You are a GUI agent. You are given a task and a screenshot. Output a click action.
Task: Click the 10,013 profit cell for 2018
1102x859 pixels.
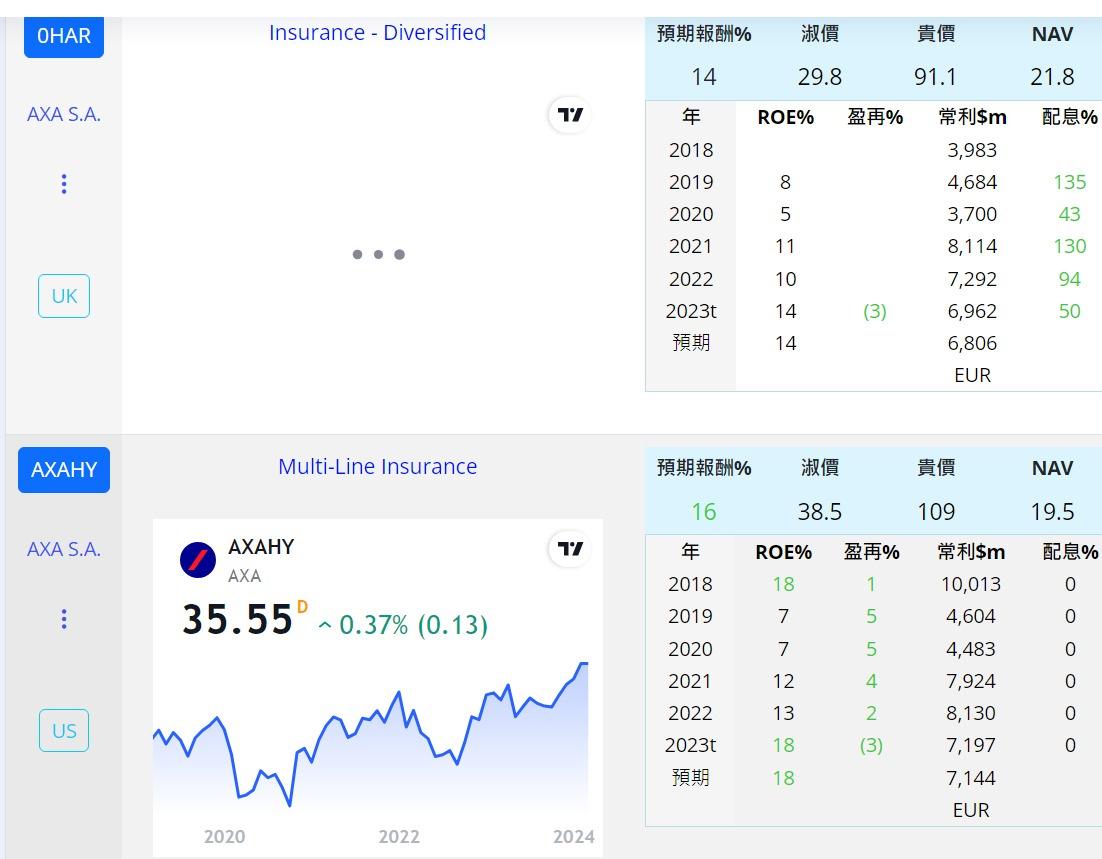tap(971, 583)
